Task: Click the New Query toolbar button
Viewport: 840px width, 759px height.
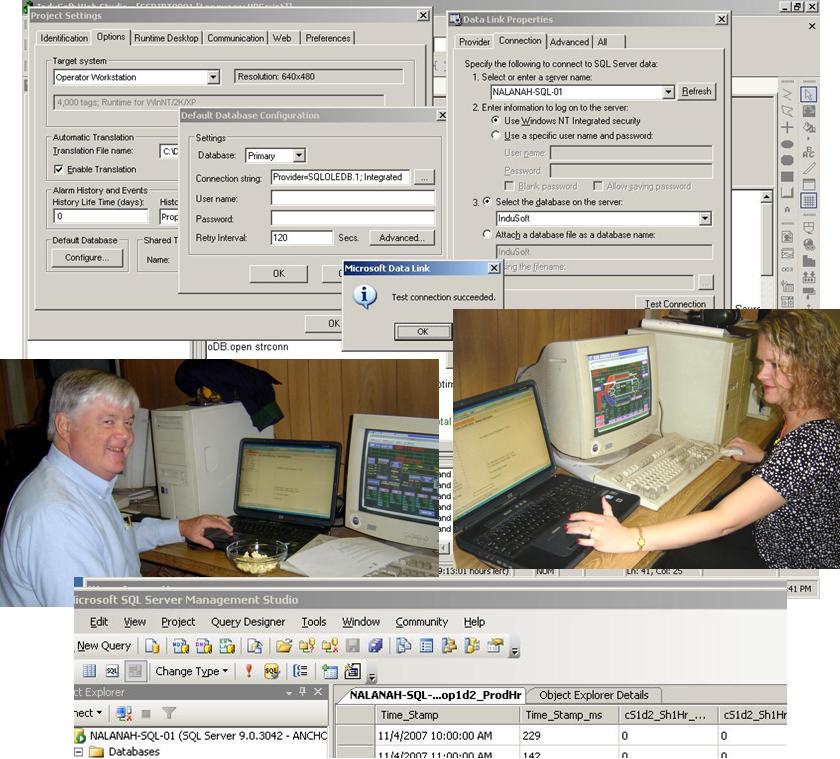Action: click(x=103, y=646)
